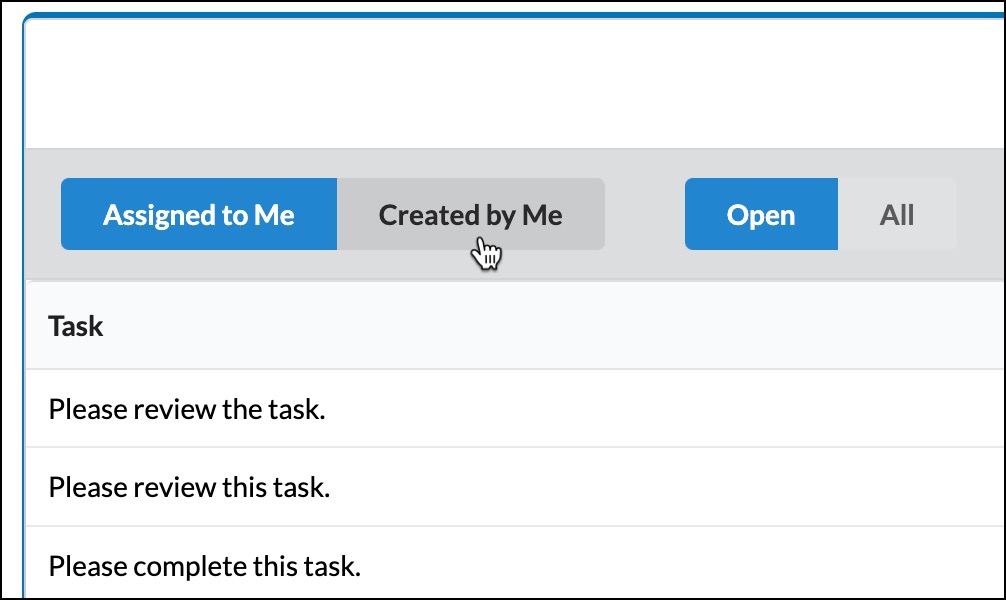1006x600 pixels.
Task: View tasks assigned to me
Action: click(199, 214)
